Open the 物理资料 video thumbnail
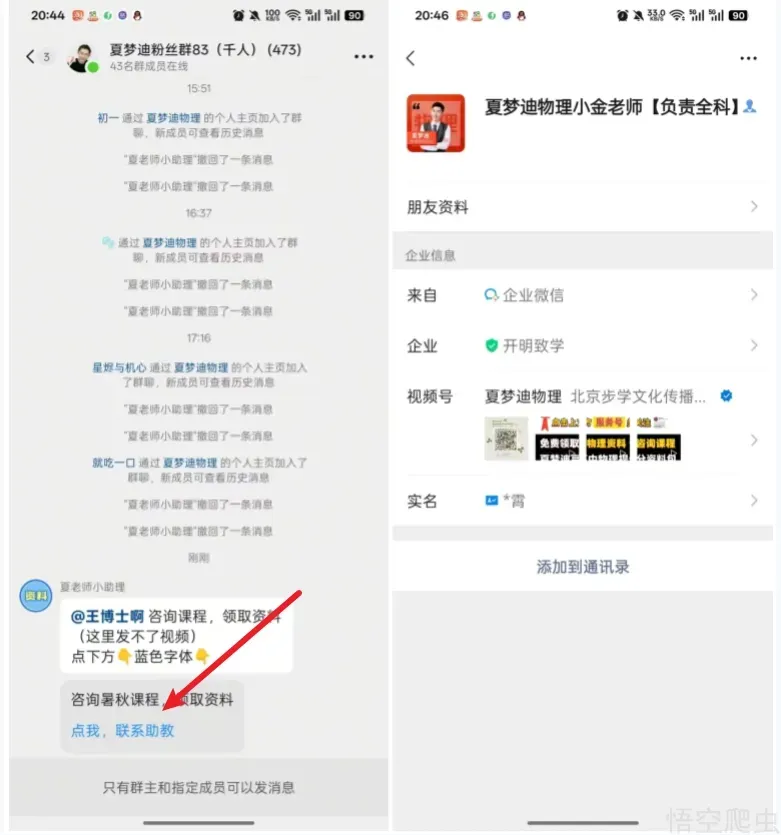The height and width of the screenshot is (835, 781). coord(607,439)
